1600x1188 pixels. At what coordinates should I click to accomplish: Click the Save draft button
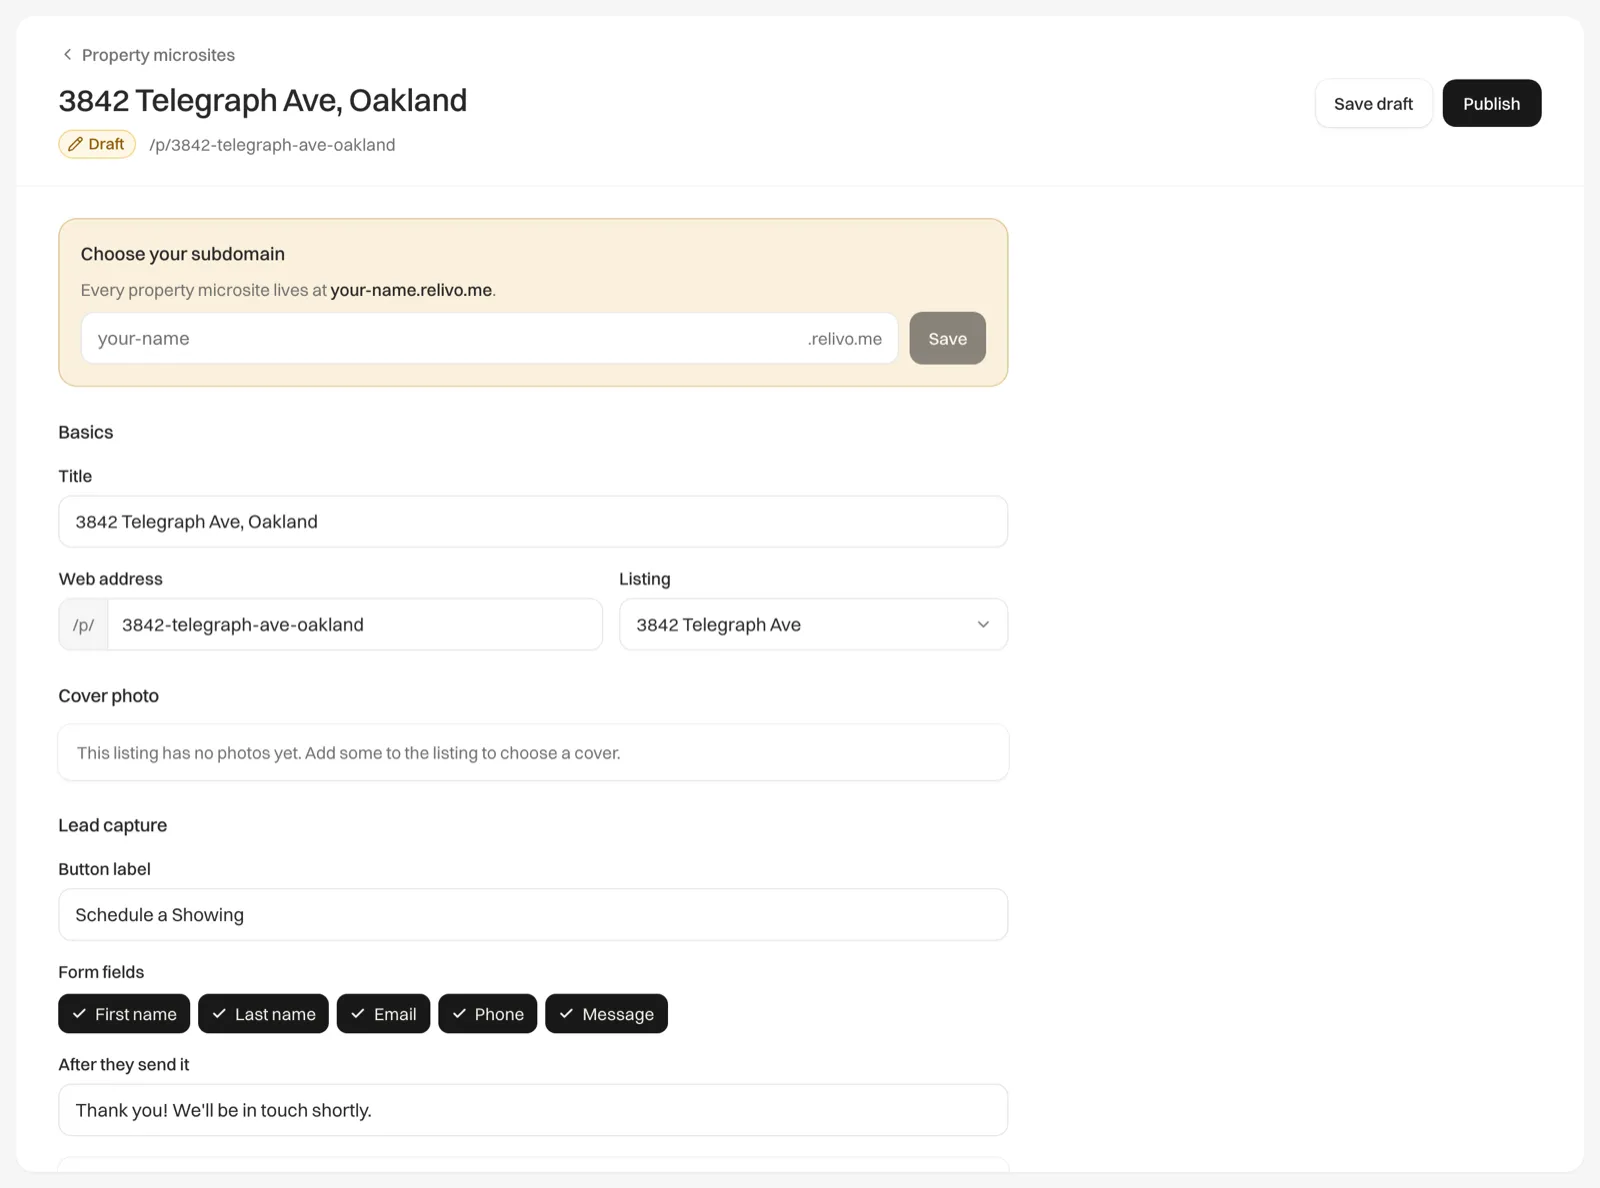click(x=1373, y=103)
